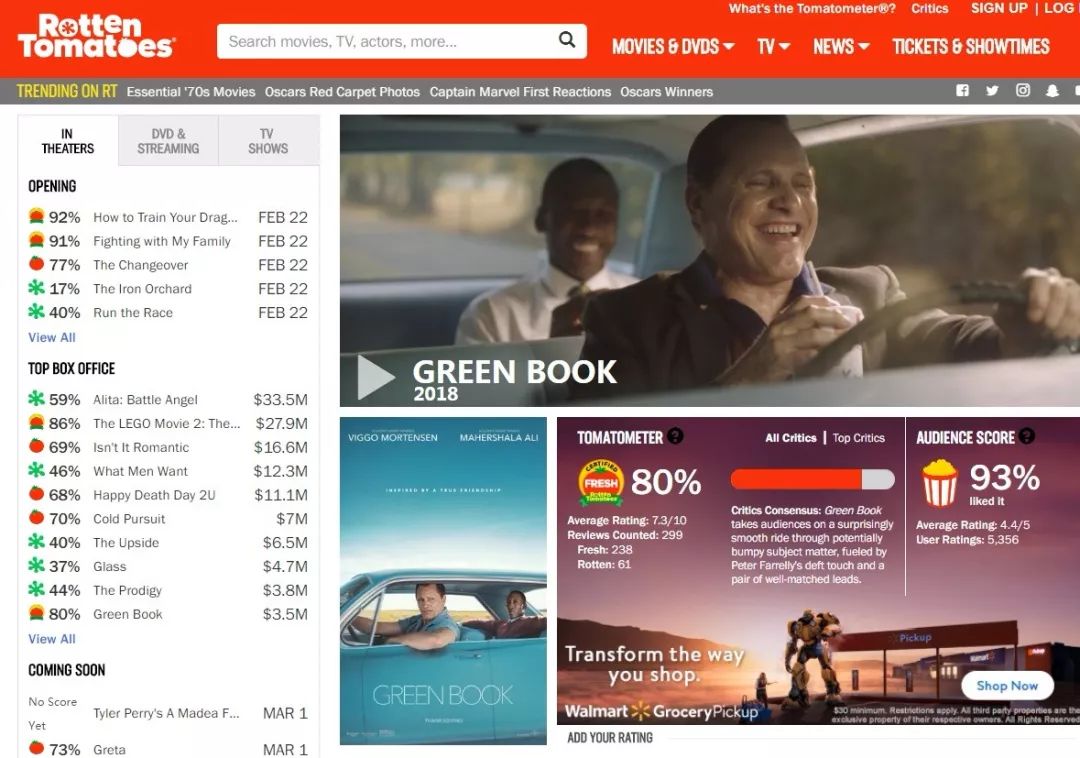Viewport: 1080px width, 758px height.
Task: Click tomato icon next to Isn't It Romantic
Action: pyautogui.click(x=37, y=446)
